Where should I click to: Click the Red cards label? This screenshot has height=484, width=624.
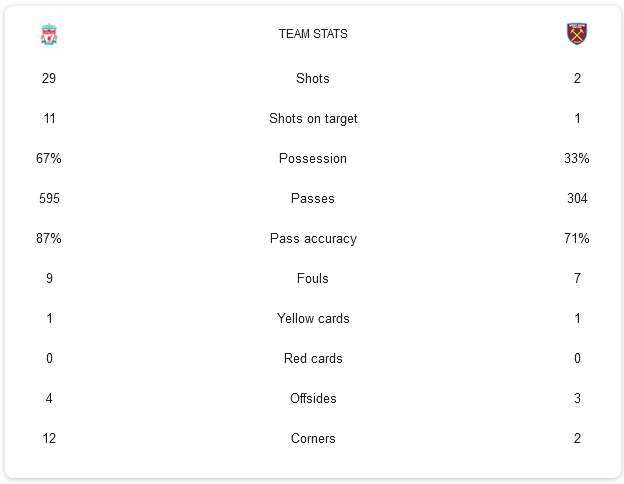click(x=313, y=358)
